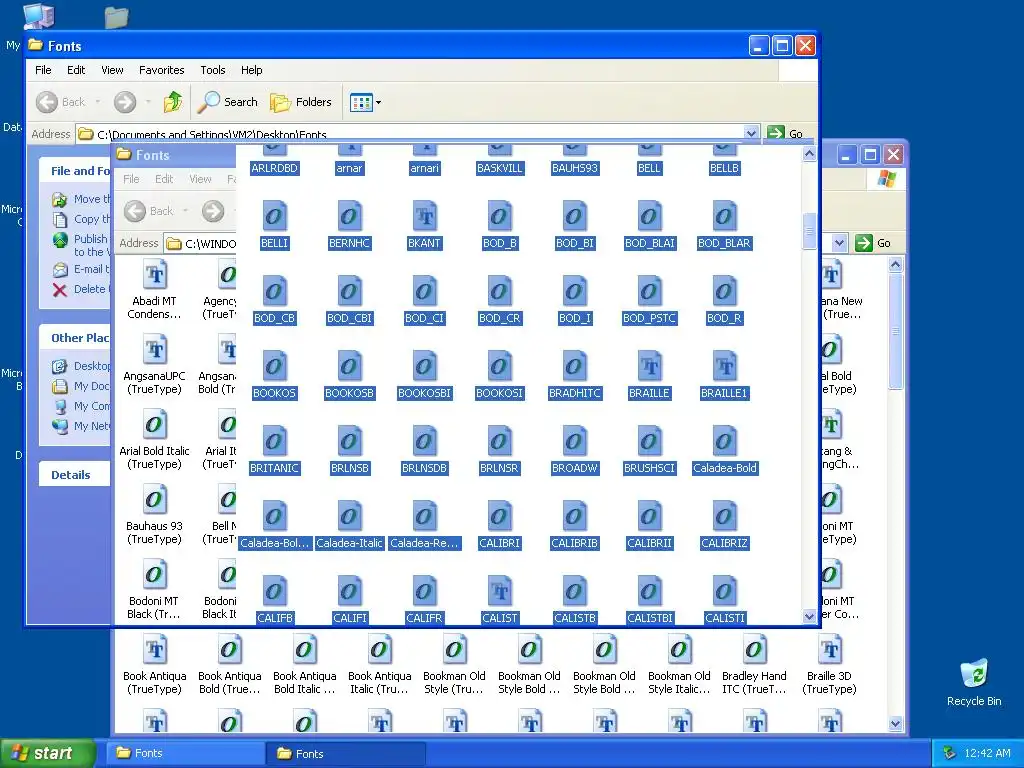Select AngsanaUPC (TrueType) font in back window
1024x768 pixels.
coord(155,351)
